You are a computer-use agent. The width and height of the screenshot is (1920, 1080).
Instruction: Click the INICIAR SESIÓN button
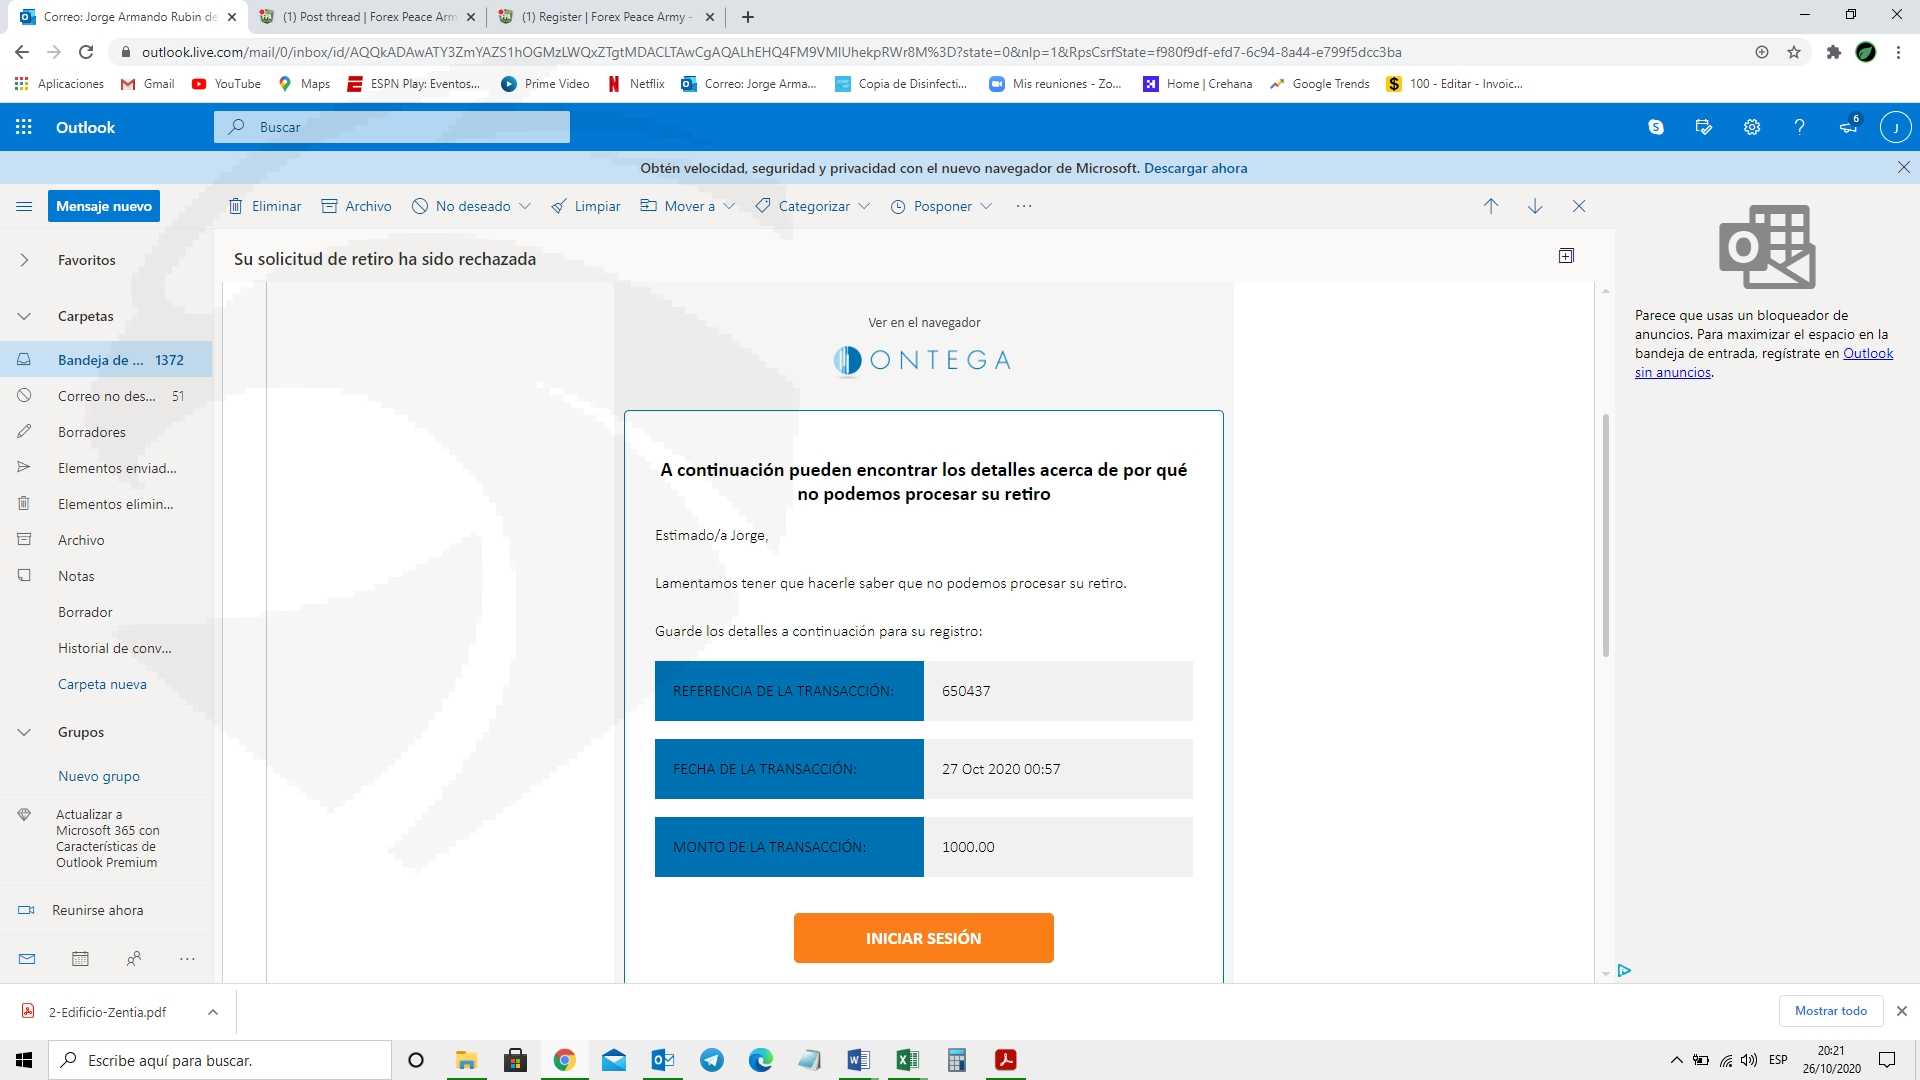coord(923,938)
